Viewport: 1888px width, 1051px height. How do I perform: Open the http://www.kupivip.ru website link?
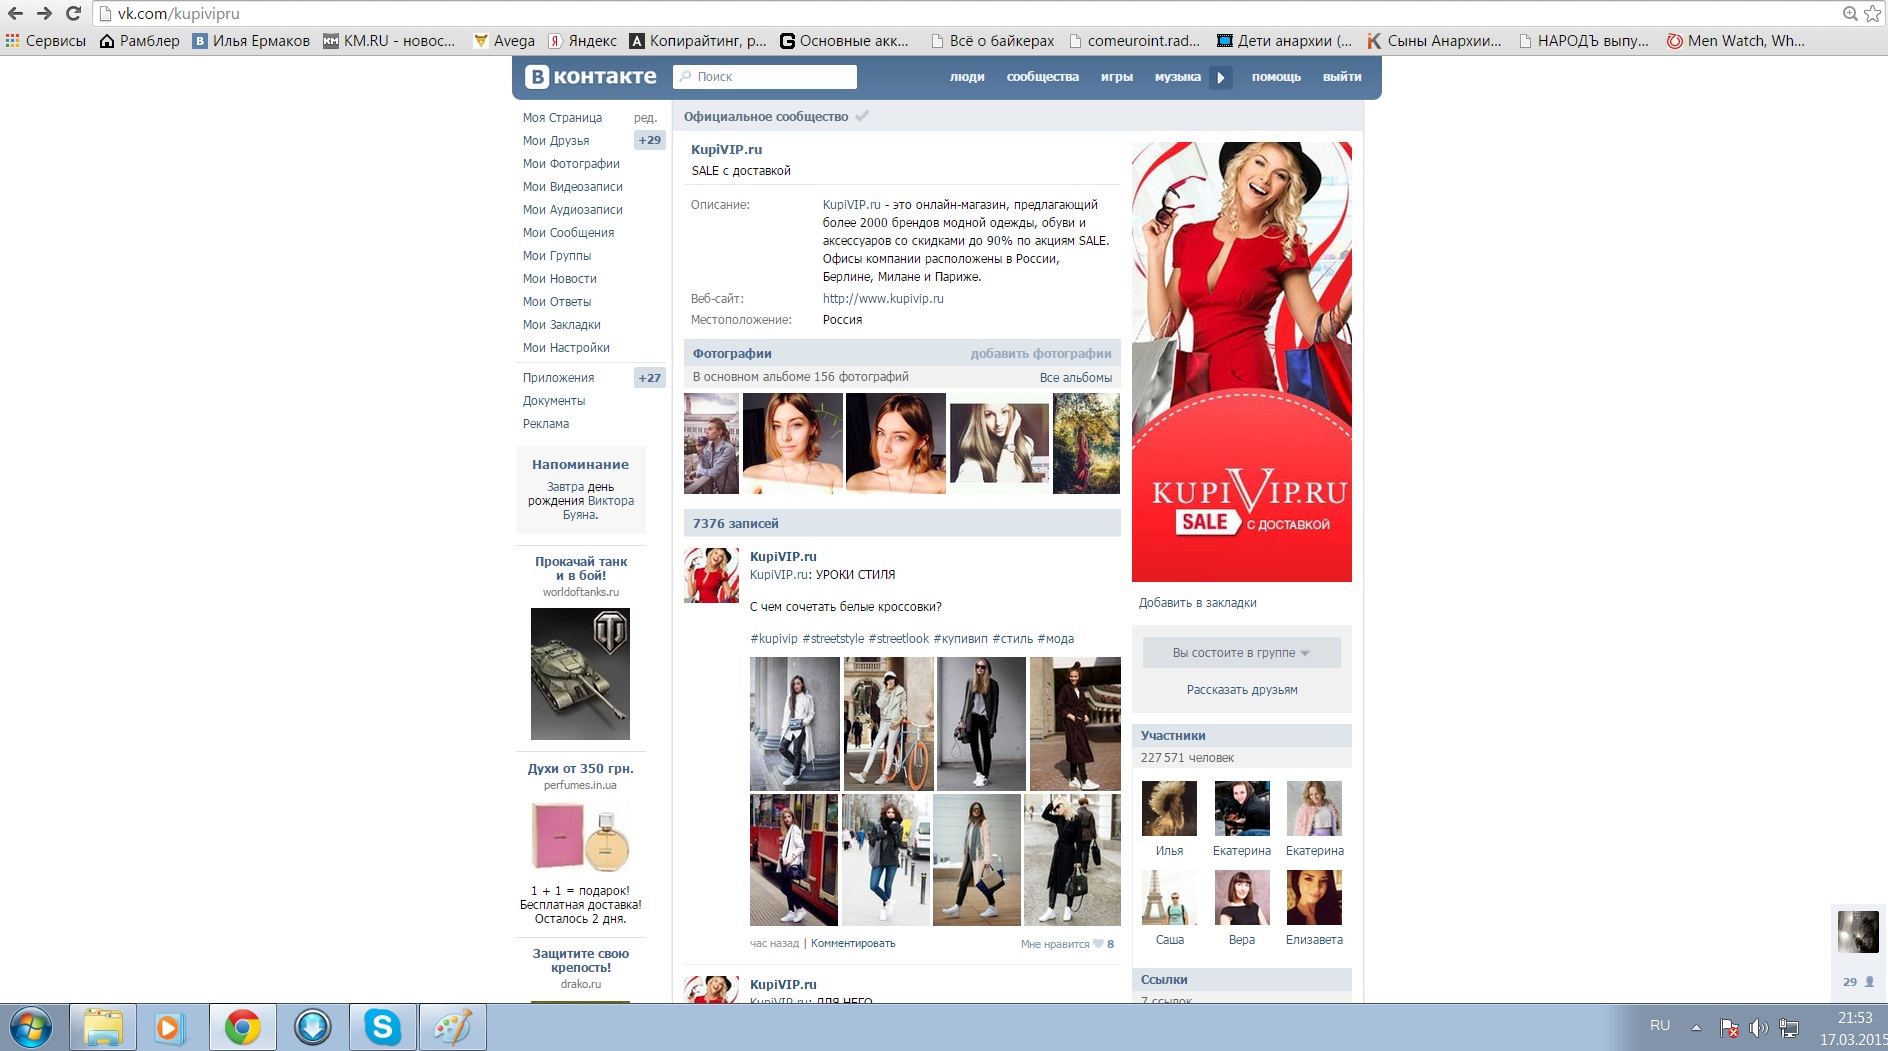tap(883, 299)
